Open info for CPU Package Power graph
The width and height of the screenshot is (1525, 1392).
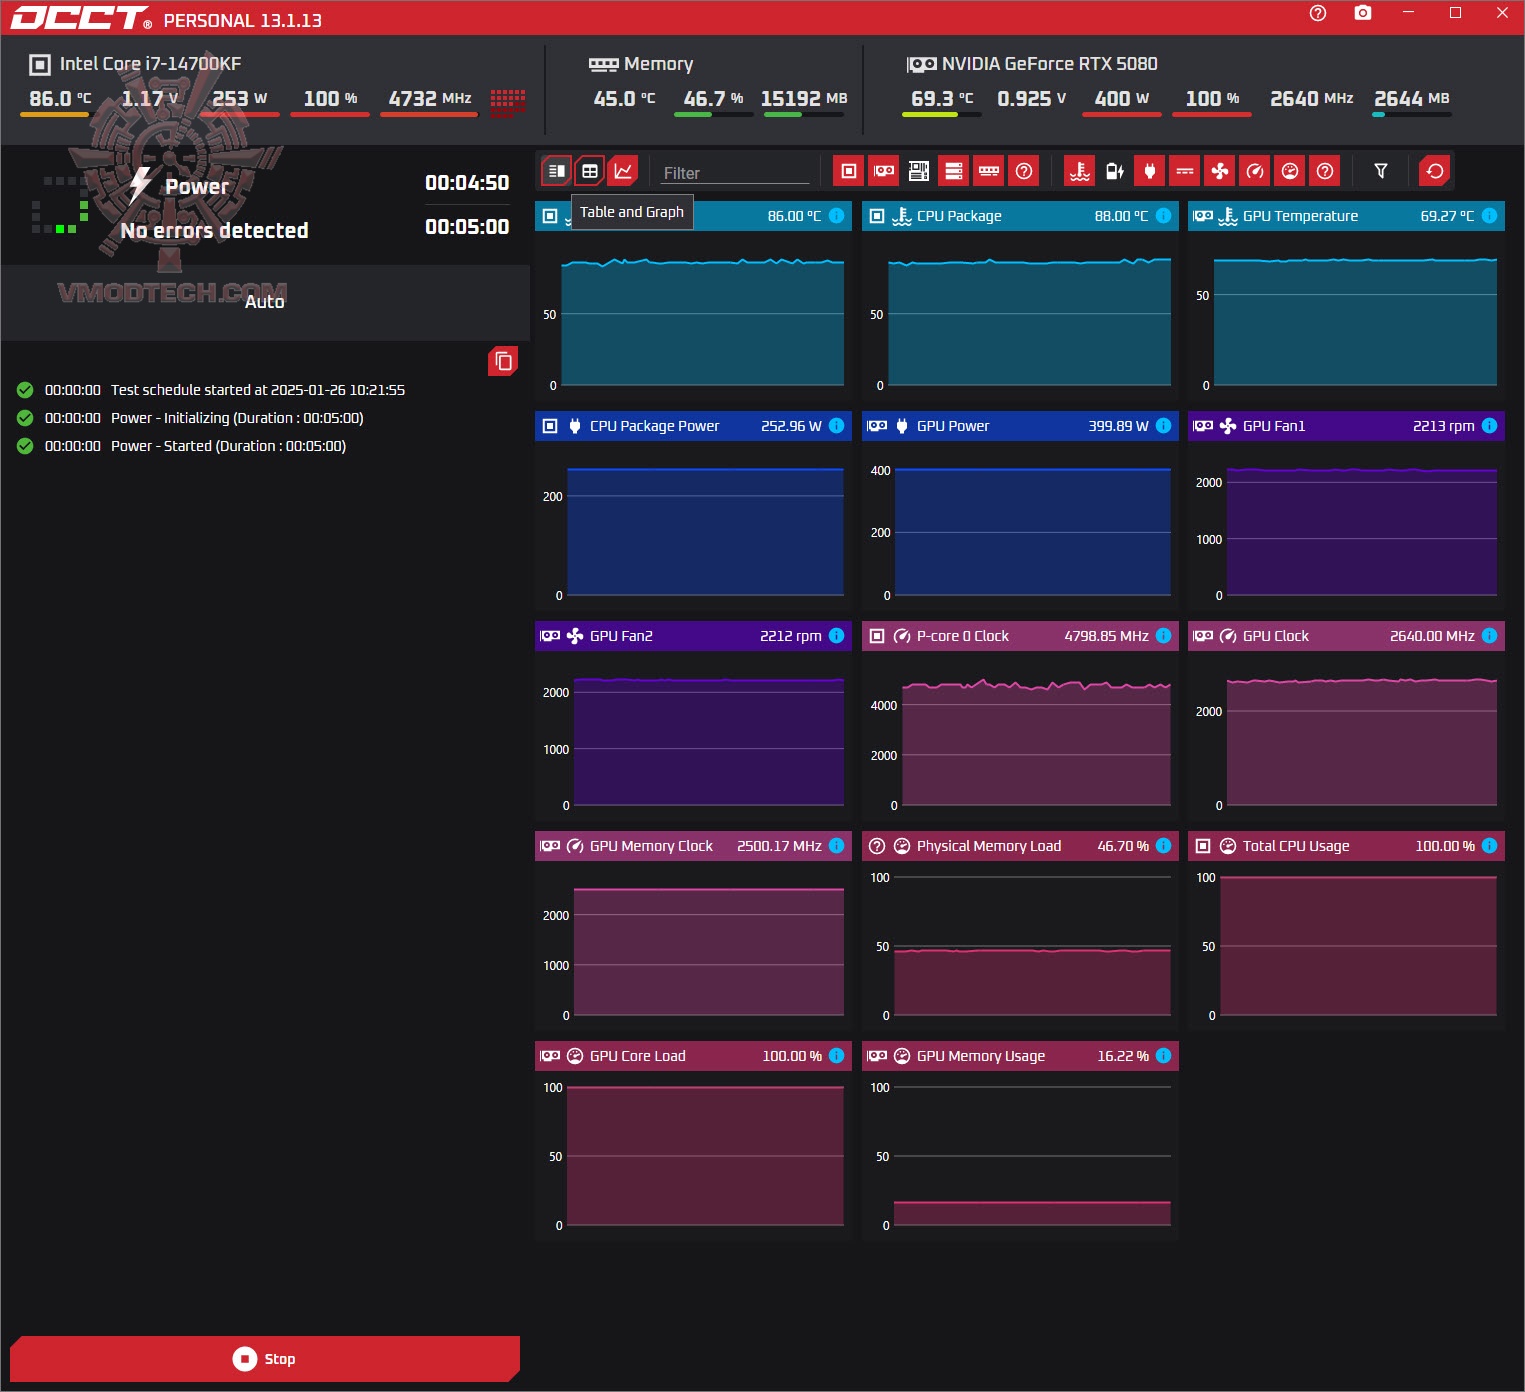[837, 426]
